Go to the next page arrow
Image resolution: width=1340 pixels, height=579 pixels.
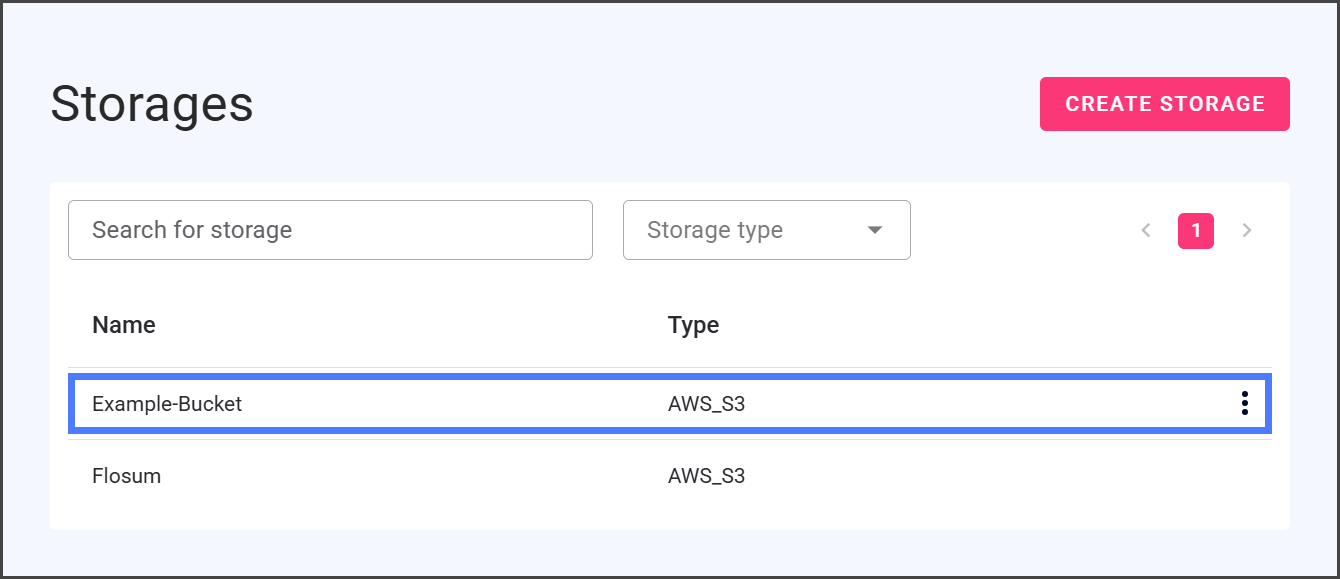click(x=1246, y=230)
